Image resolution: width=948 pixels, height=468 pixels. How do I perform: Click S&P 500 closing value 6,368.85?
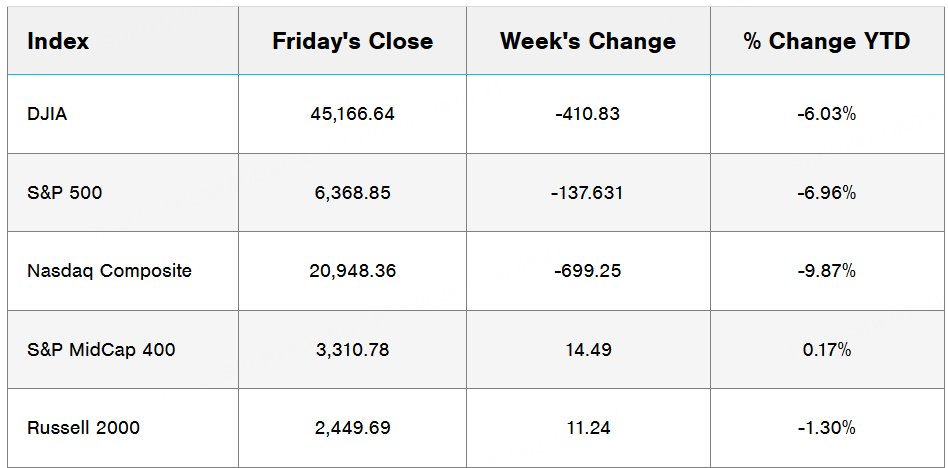click(x=352, y=192)
